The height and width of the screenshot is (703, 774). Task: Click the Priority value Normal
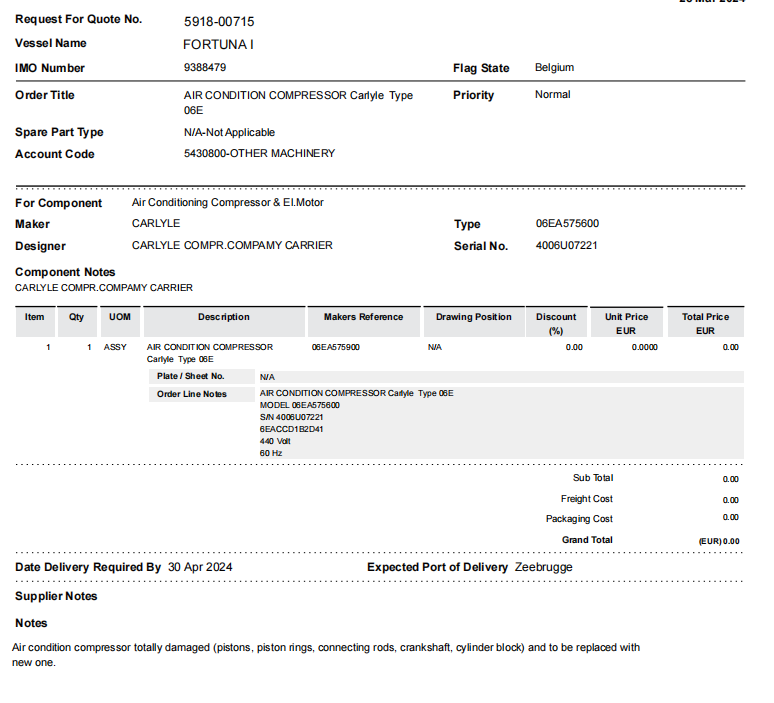tap(552, 95)
